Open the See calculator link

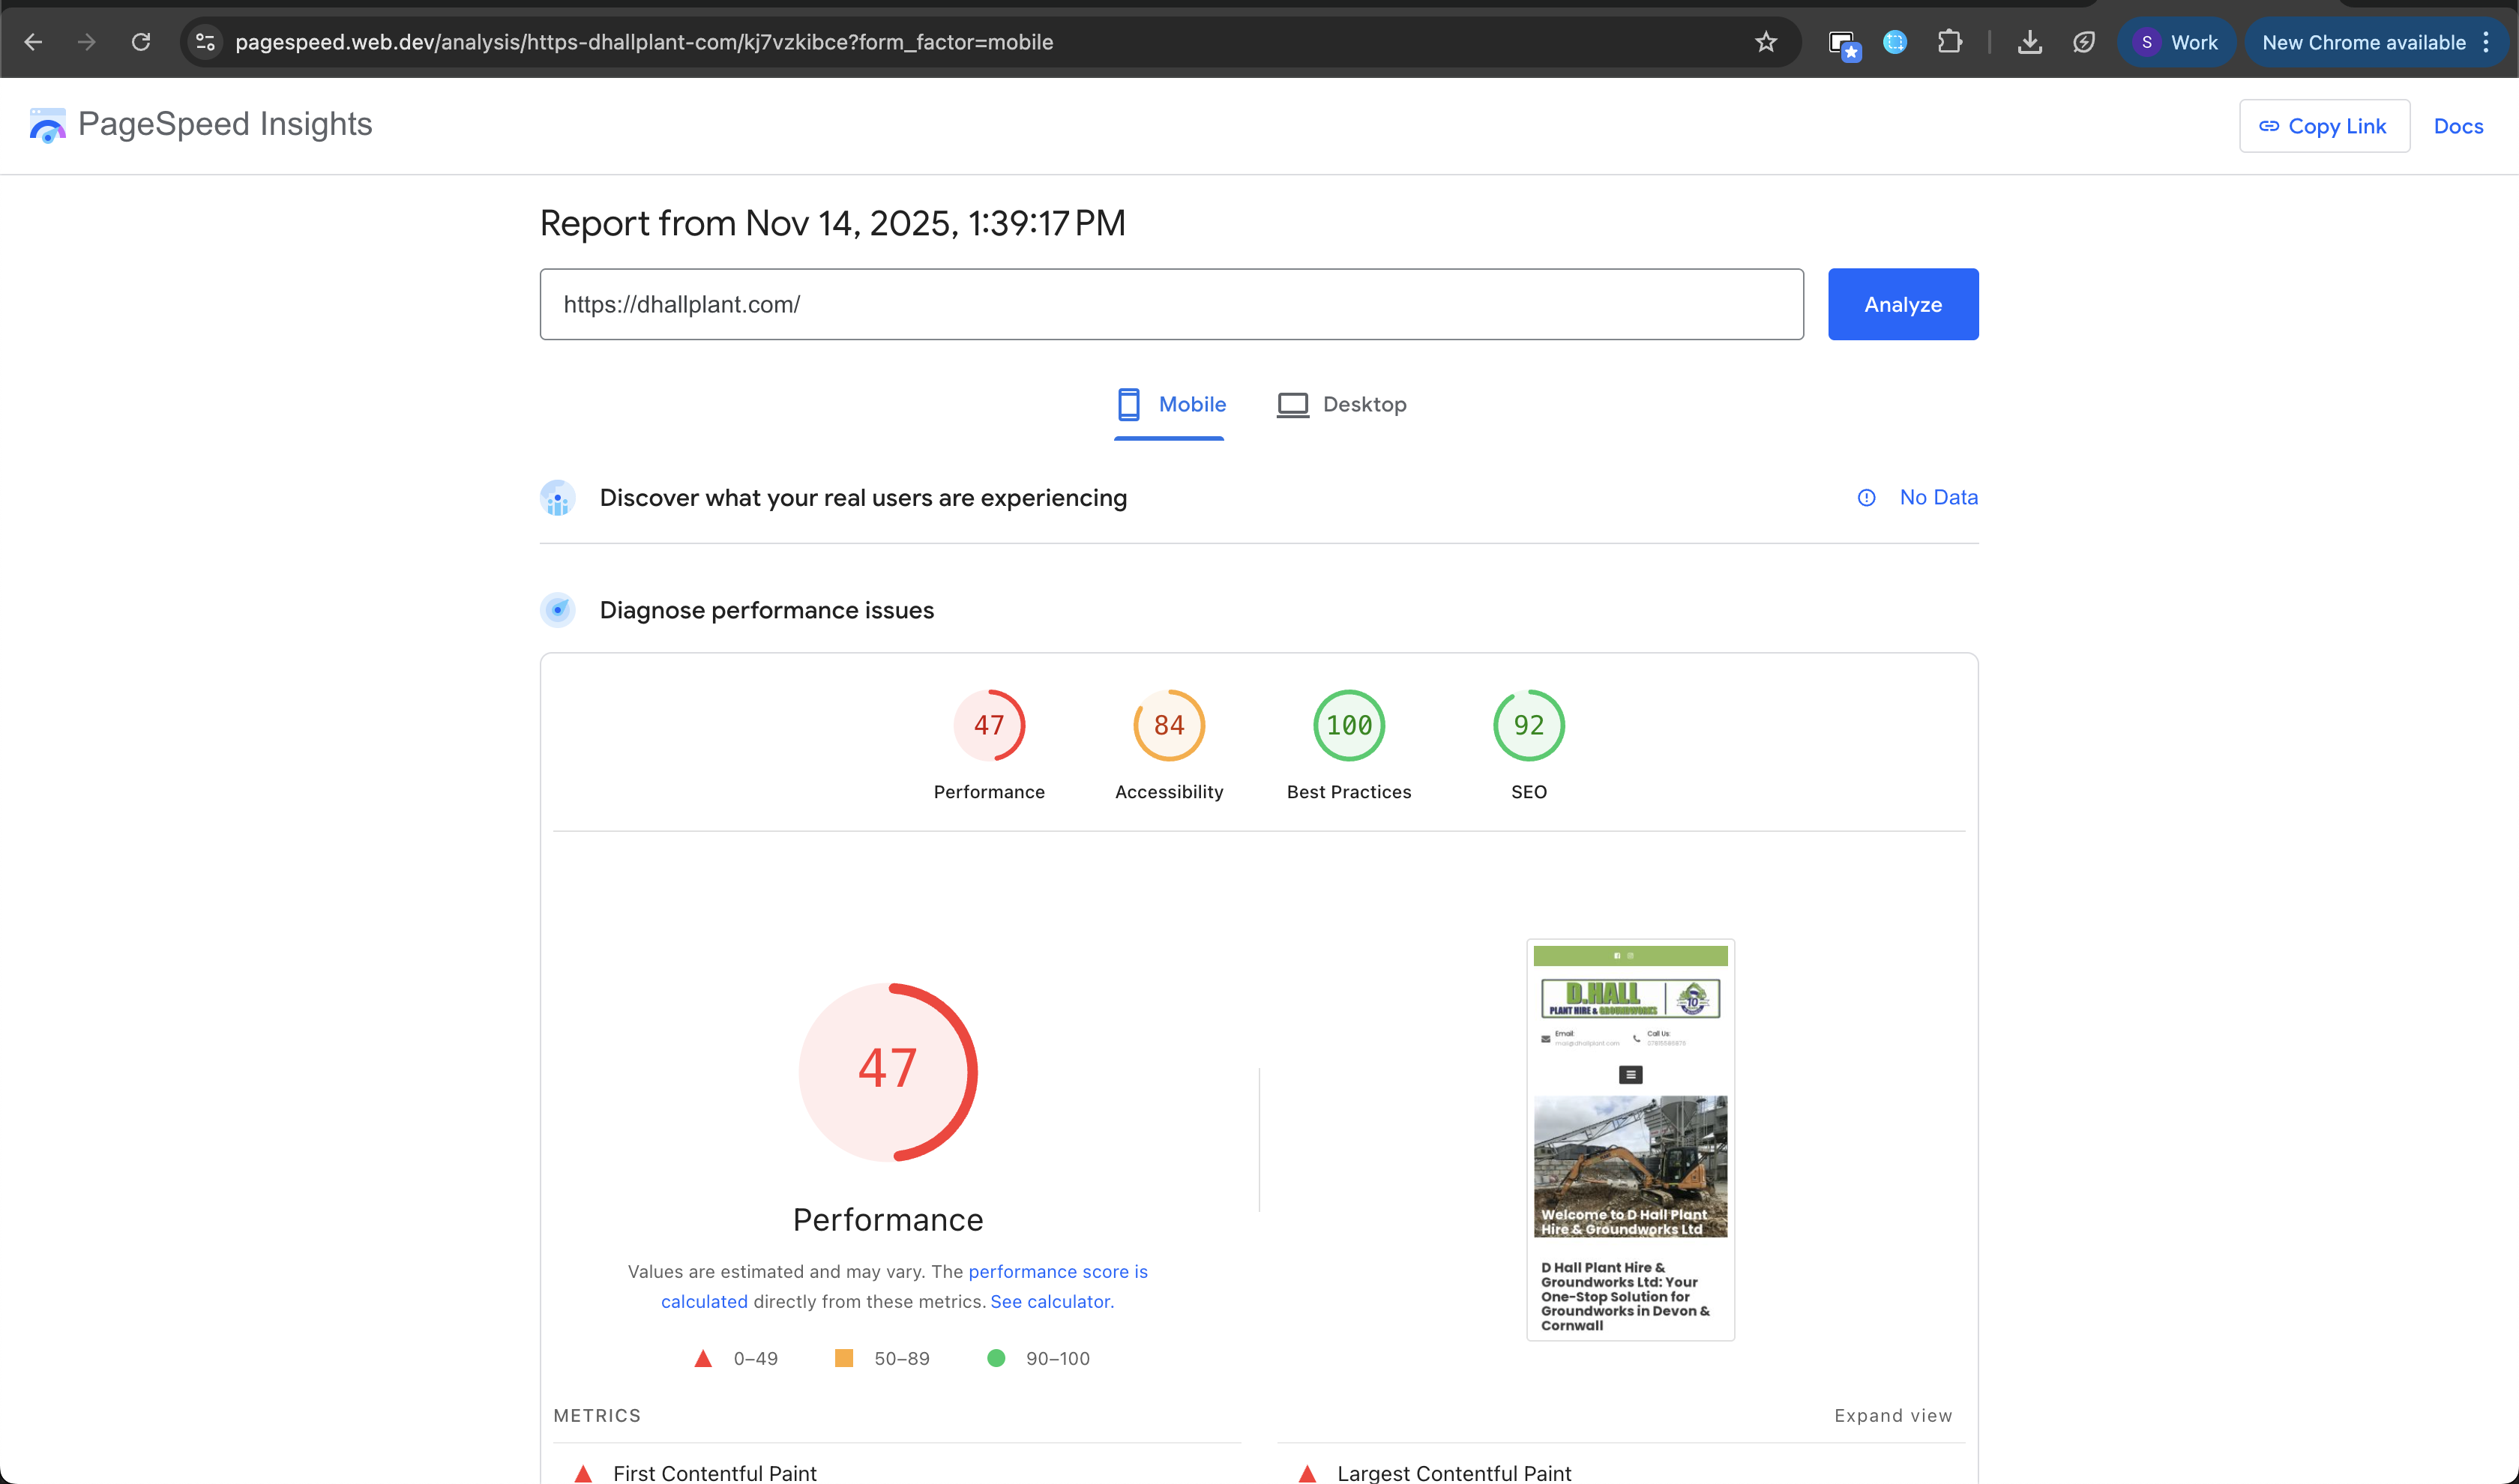point(1049,1301)
